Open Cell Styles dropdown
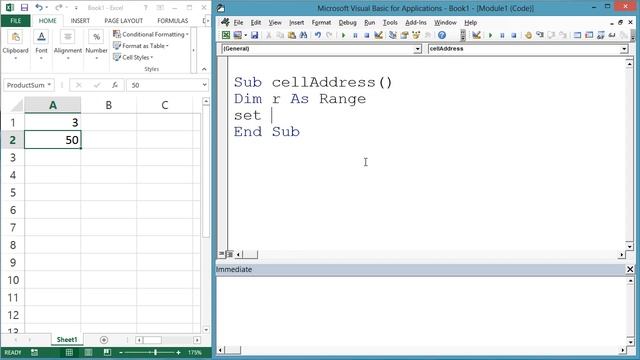This screenshot has width=640, height=360. click(133, 57)
